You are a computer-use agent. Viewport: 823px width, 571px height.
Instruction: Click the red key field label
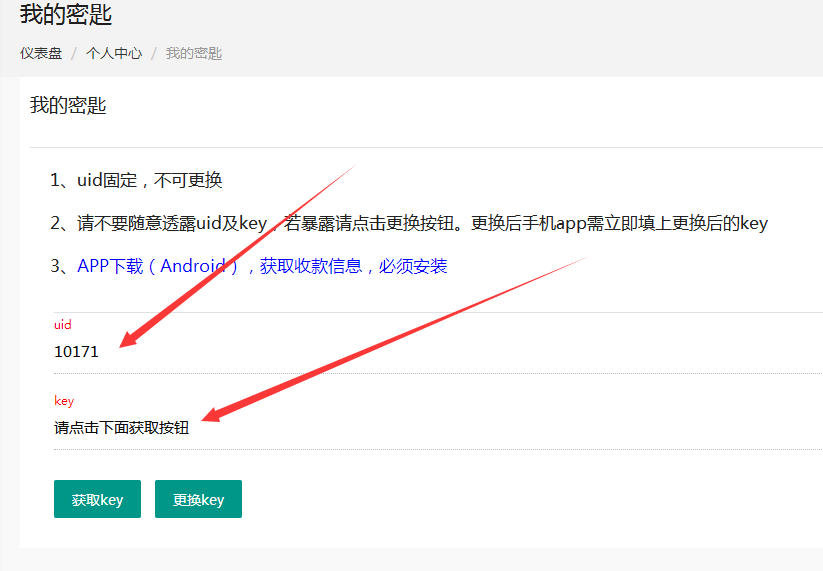[64, 401]
